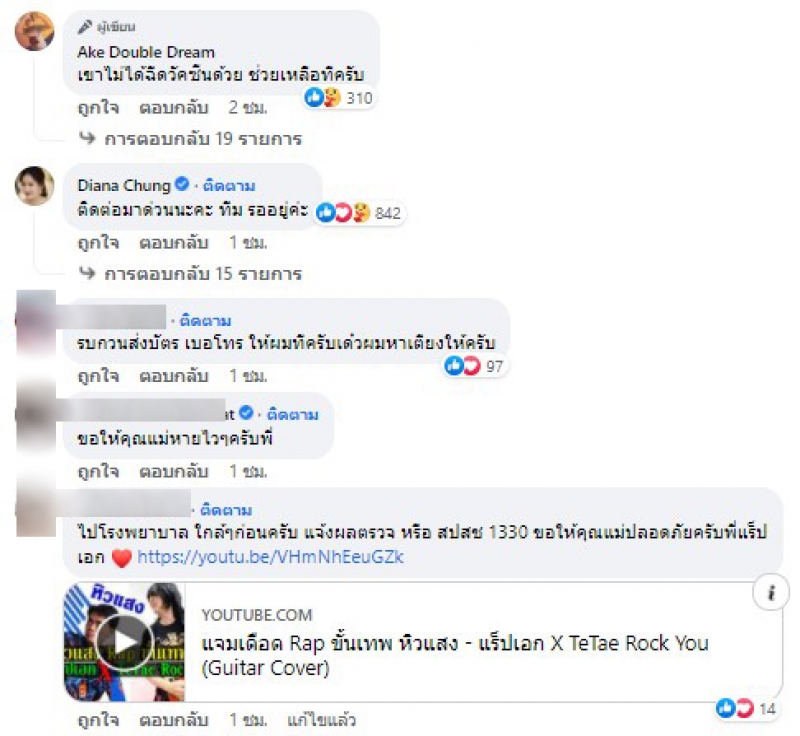Click the info icon on YouTube preview
This screenshot has height=736, width=800.
[x=771, y=593]
